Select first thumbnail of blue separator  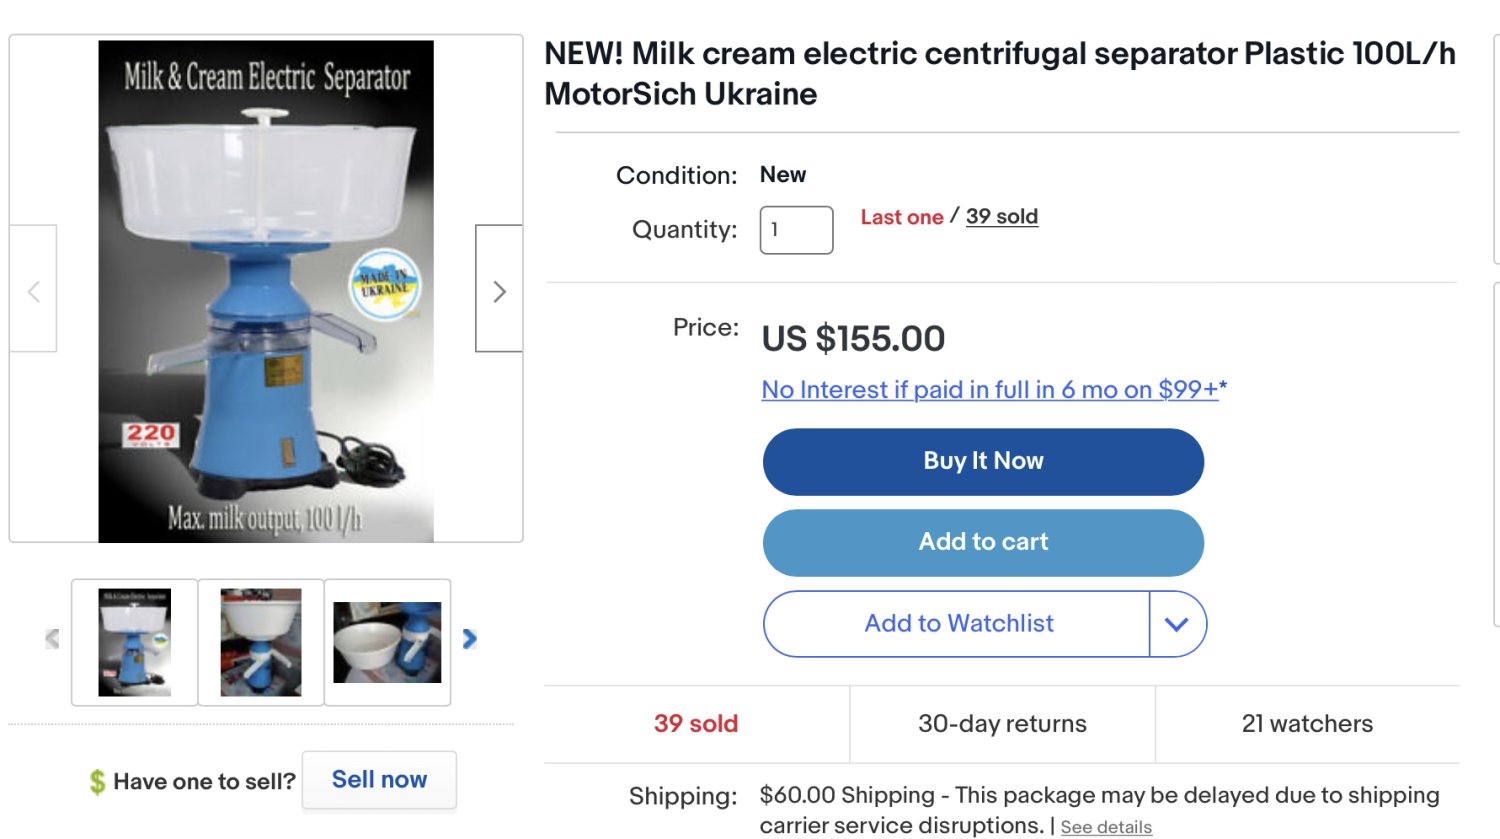(x=135, y=642)
